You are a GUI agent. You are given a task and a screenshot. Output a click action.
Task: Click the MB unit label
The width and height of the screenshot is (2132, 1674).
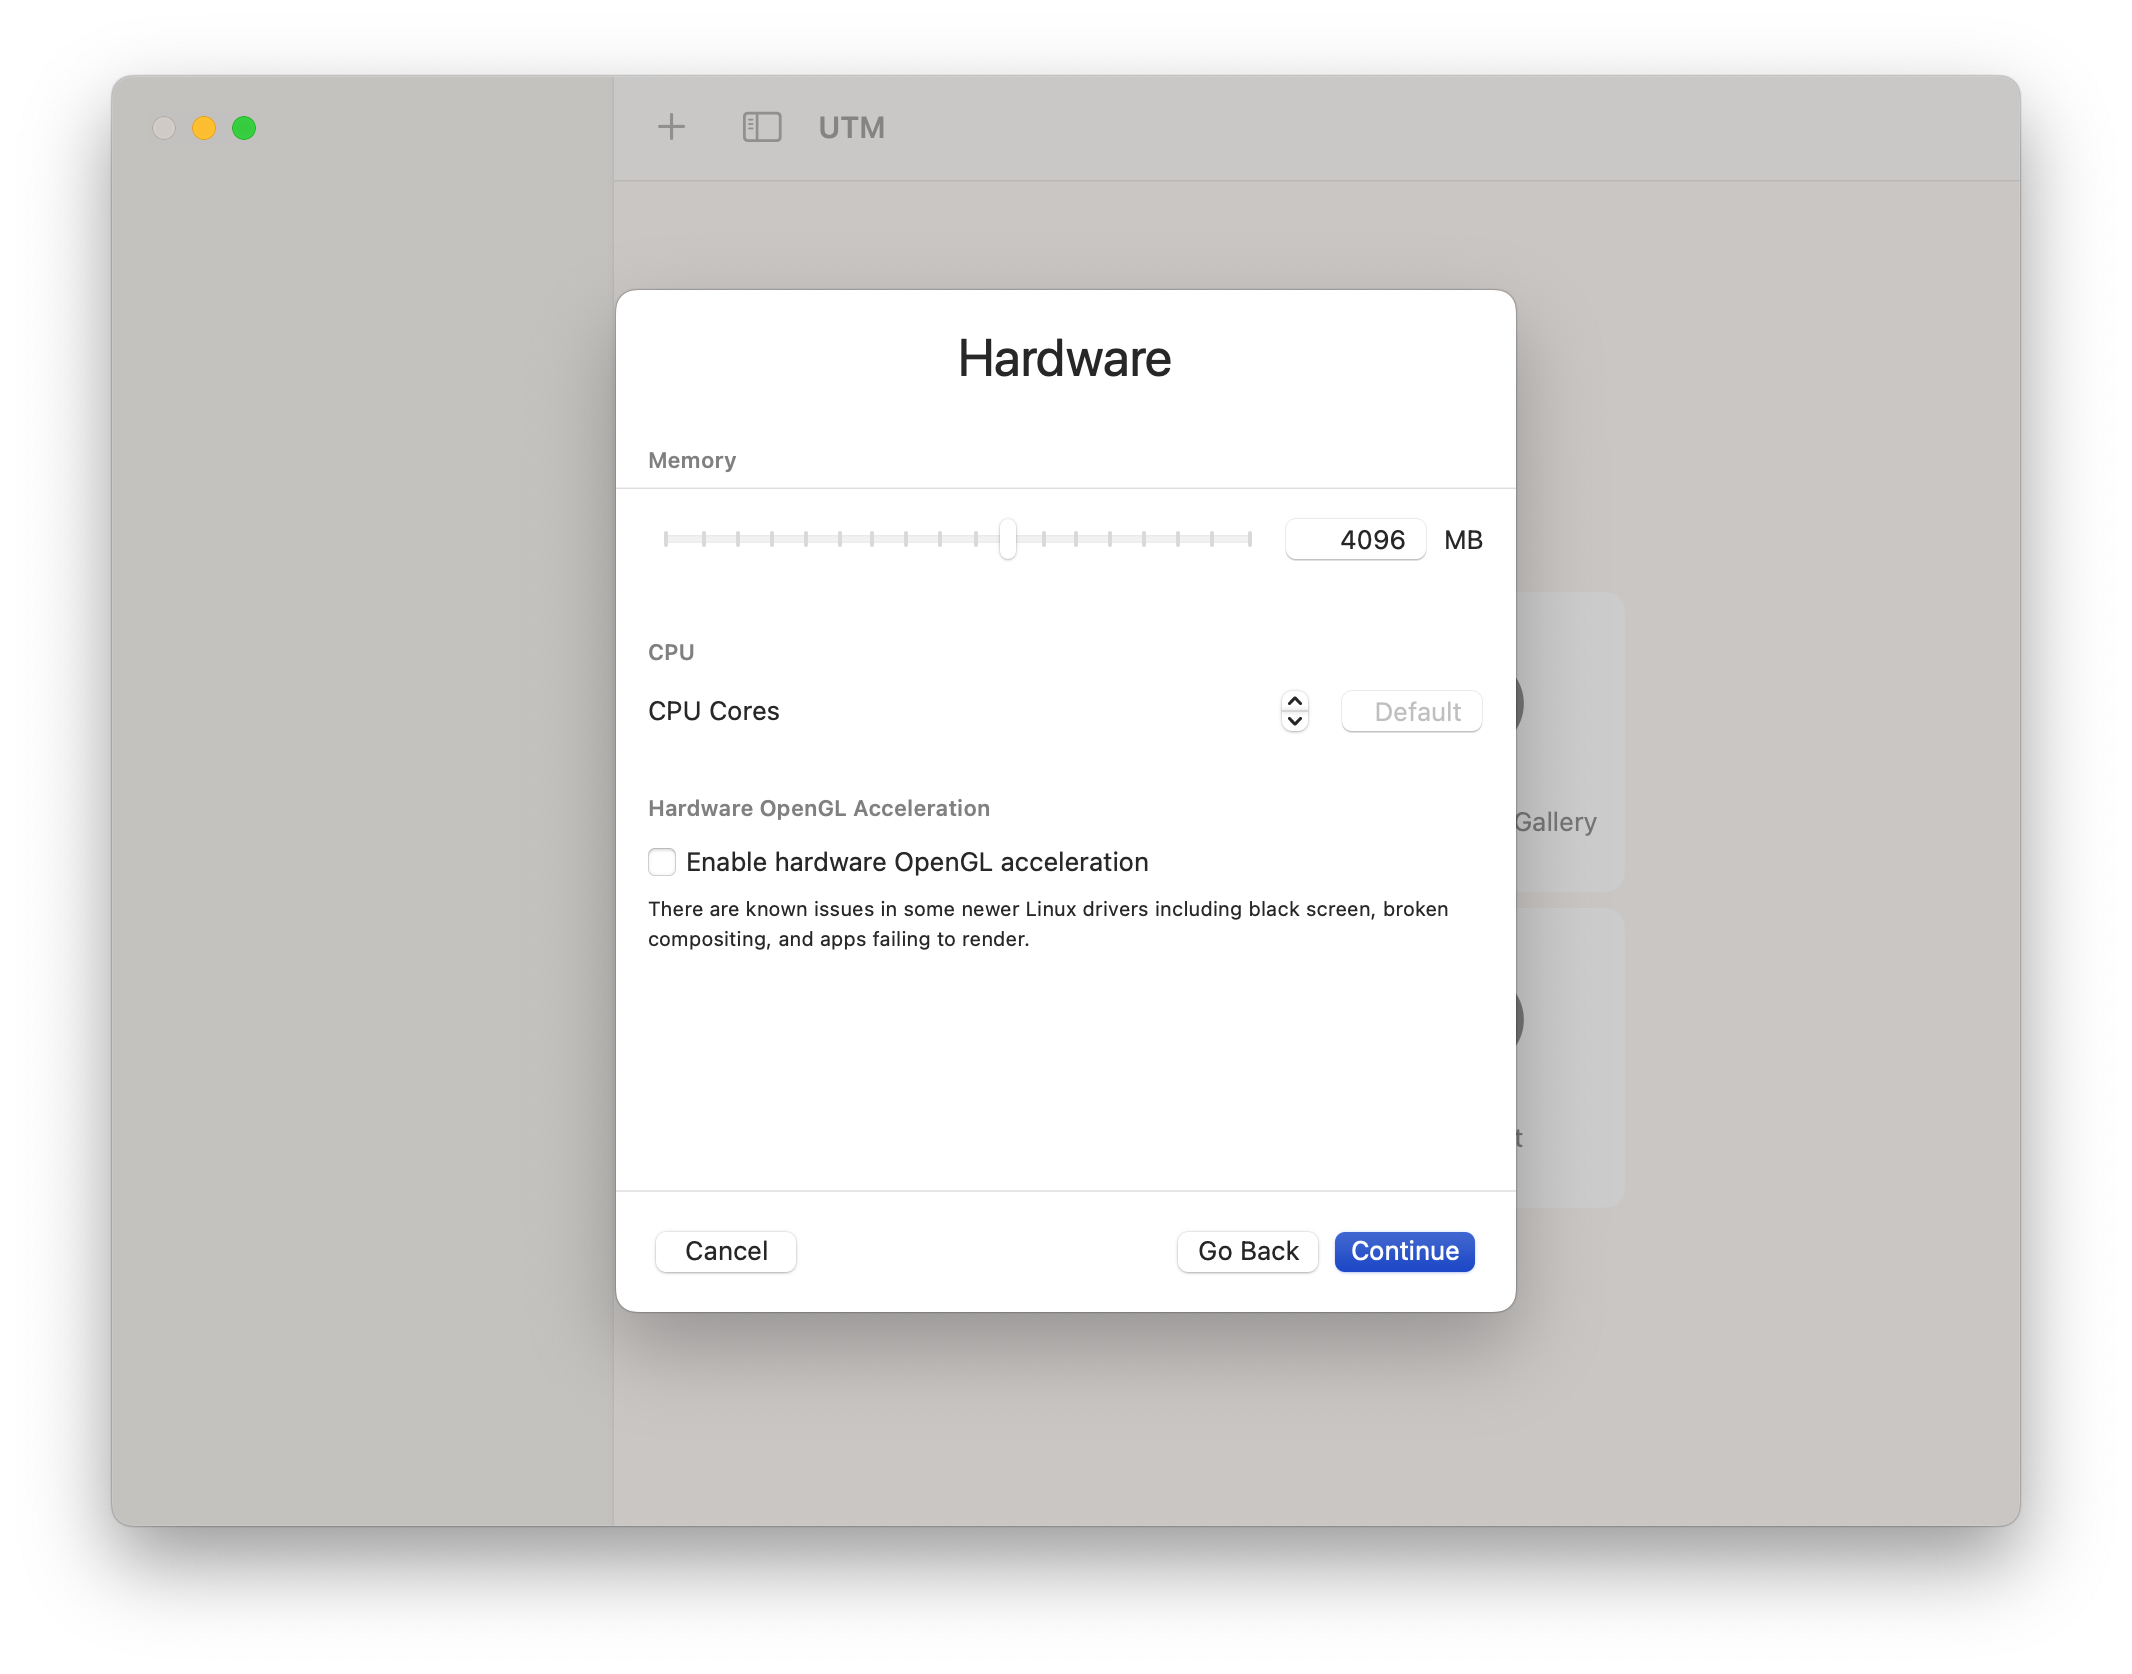[x=1463, y=540]
